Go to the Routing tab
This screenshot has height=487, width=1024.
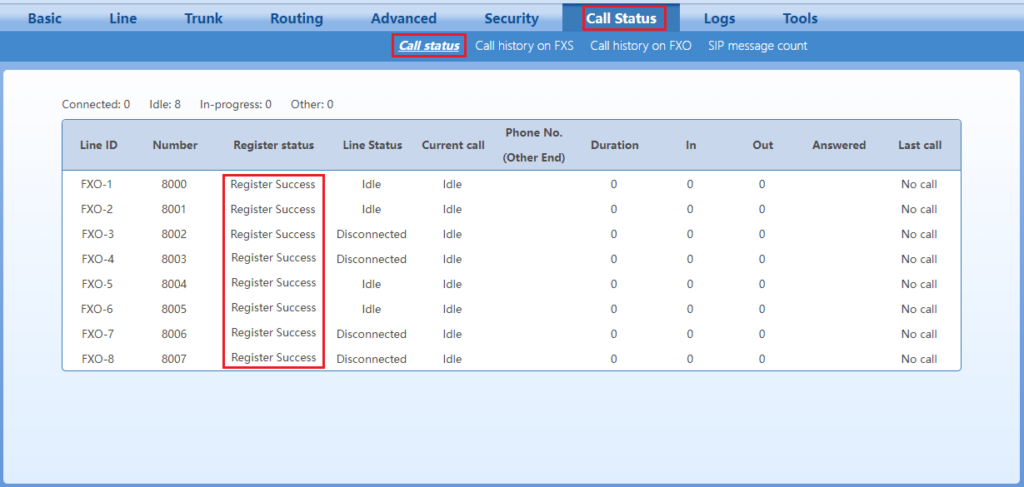point(296,18)
